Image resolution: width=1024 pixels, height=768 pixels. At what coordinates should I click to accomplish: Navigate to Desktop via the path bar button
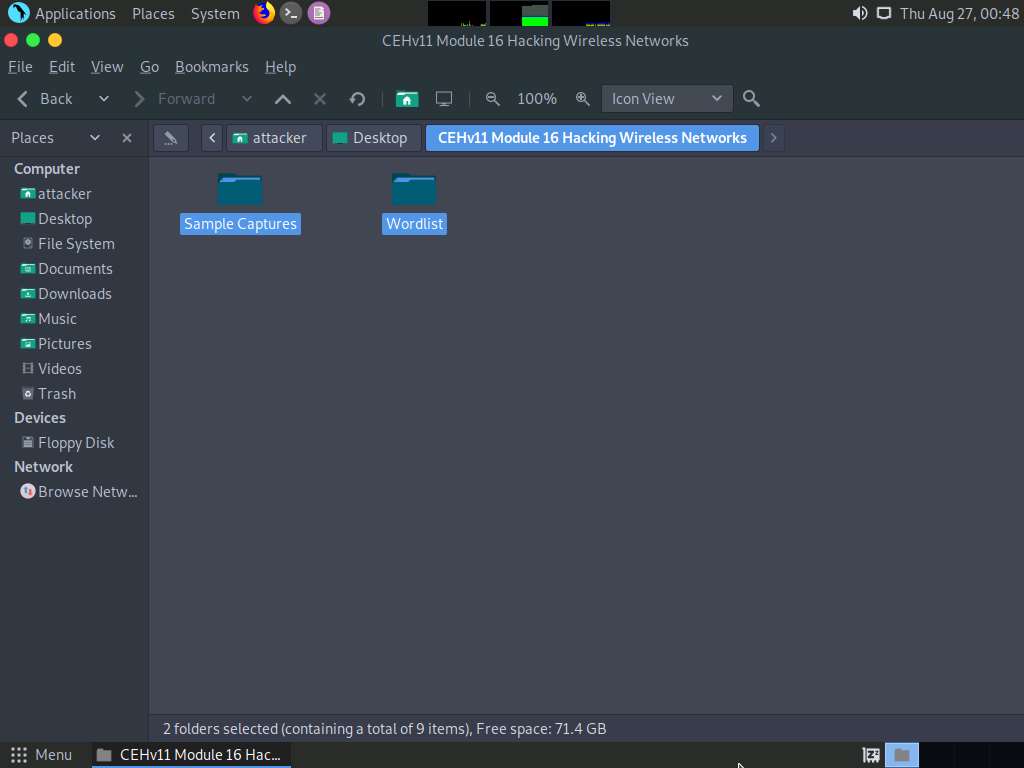coord(373,137)
